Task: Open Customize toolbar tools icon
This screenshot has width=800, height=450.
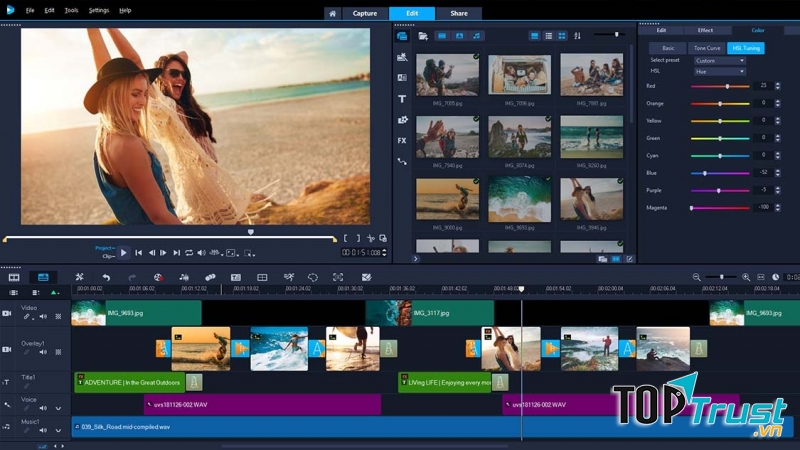Action: (79, 277)
